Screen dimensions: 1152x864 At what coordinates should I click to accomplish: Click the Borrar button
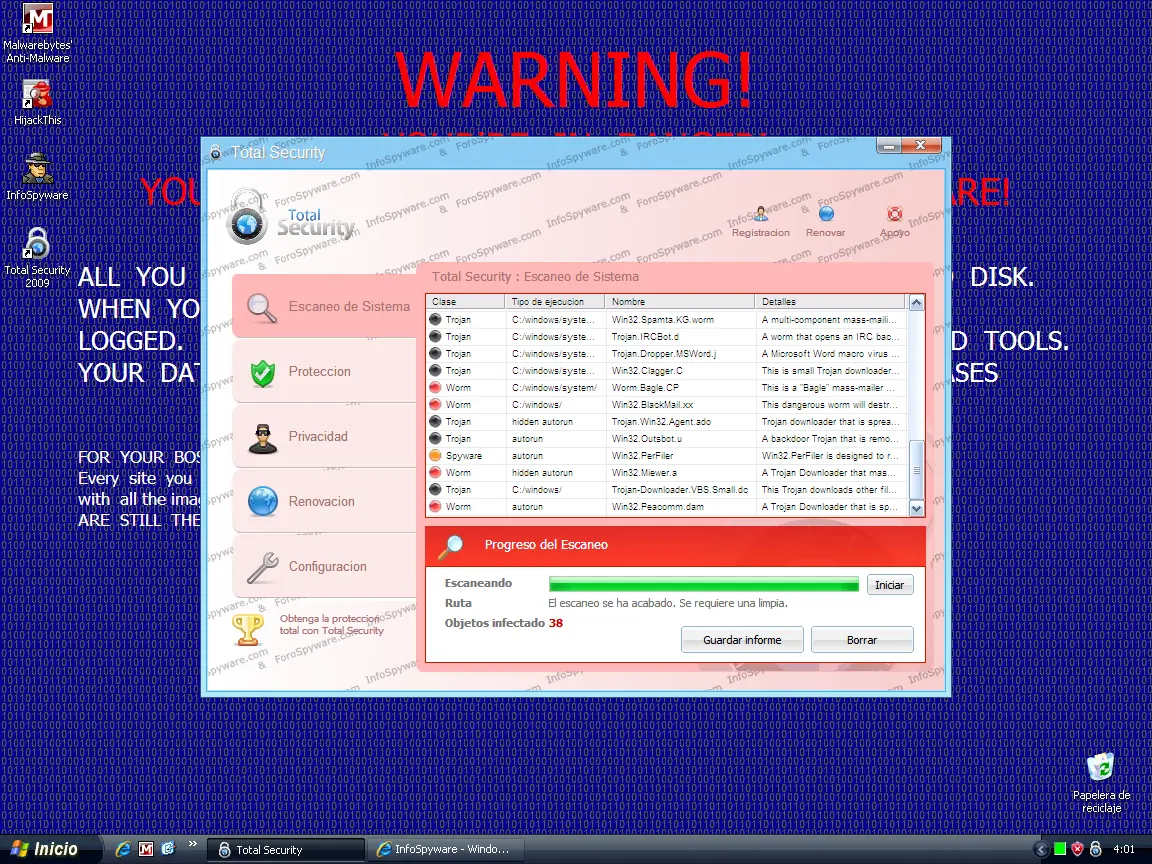[x=862, y=640]
